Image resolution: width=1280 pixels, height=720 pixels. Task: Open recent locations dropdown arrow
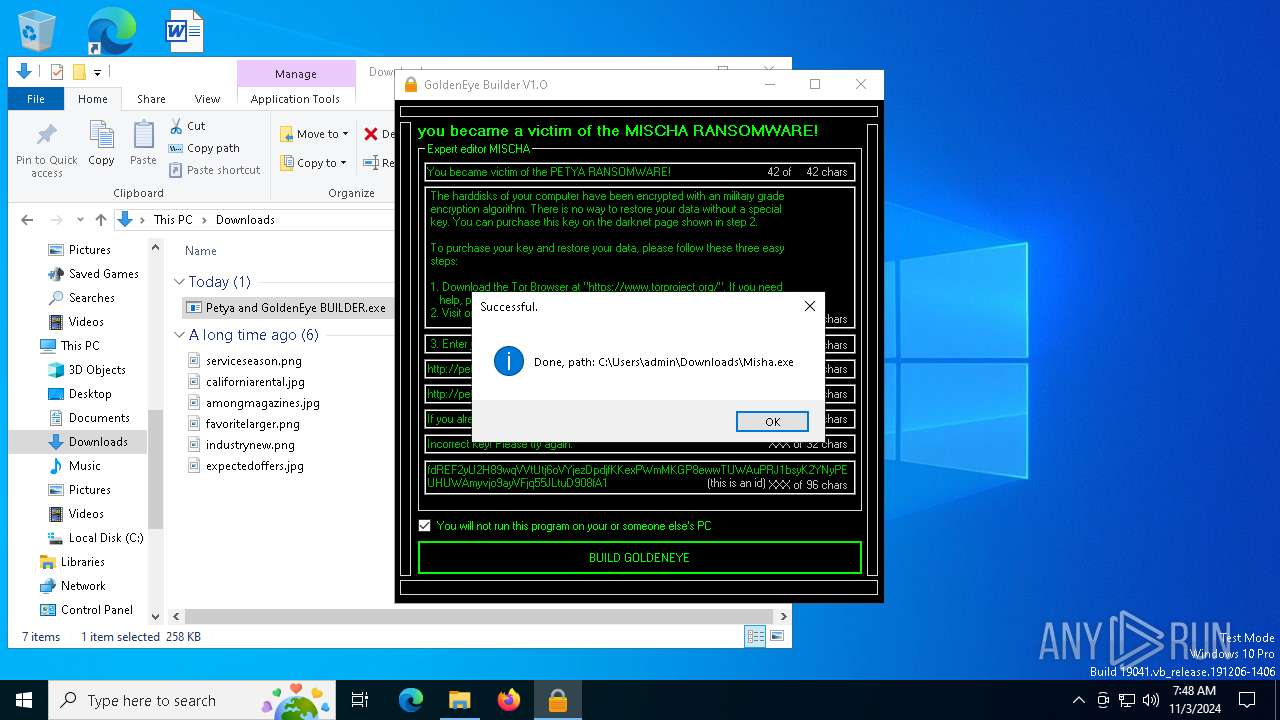(80, 220)
